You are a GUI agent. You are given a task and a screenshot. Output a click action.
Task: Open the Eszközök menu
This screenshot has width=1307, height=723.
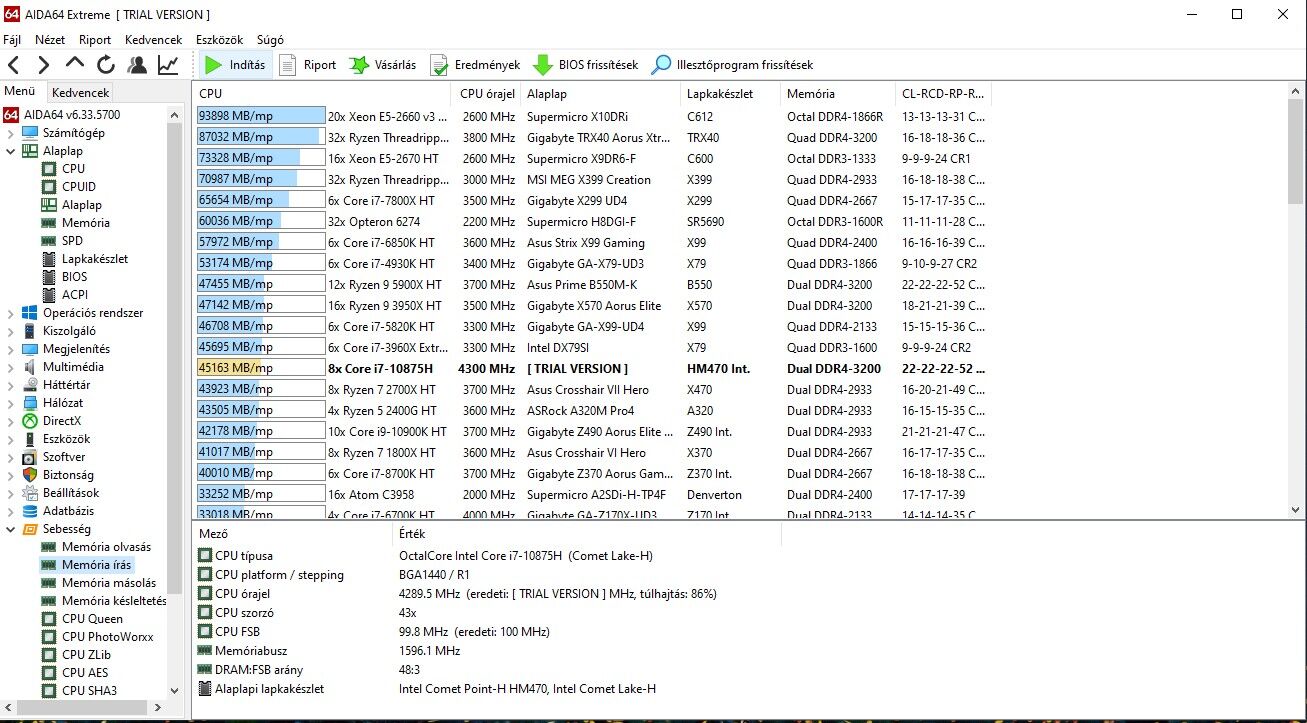220,40
